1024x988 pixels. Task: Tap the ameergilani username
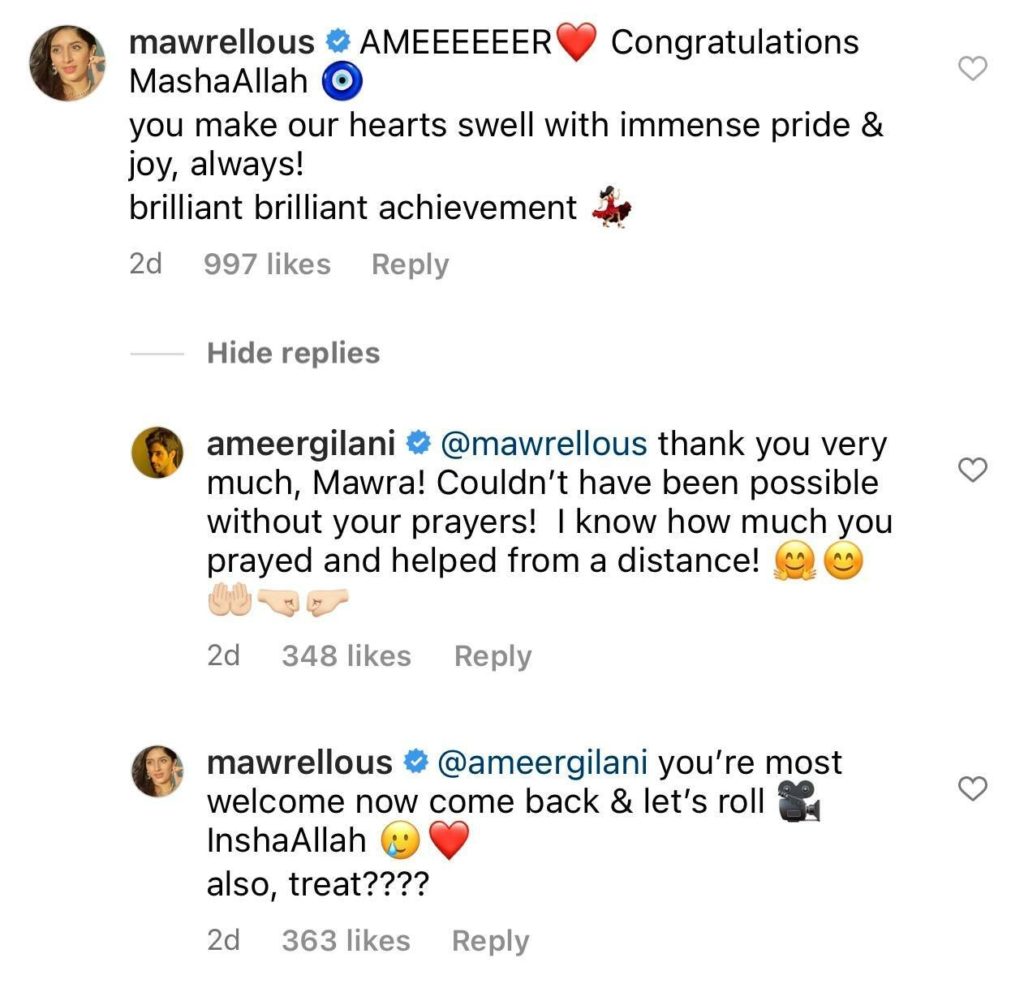[x=302, y=443]
